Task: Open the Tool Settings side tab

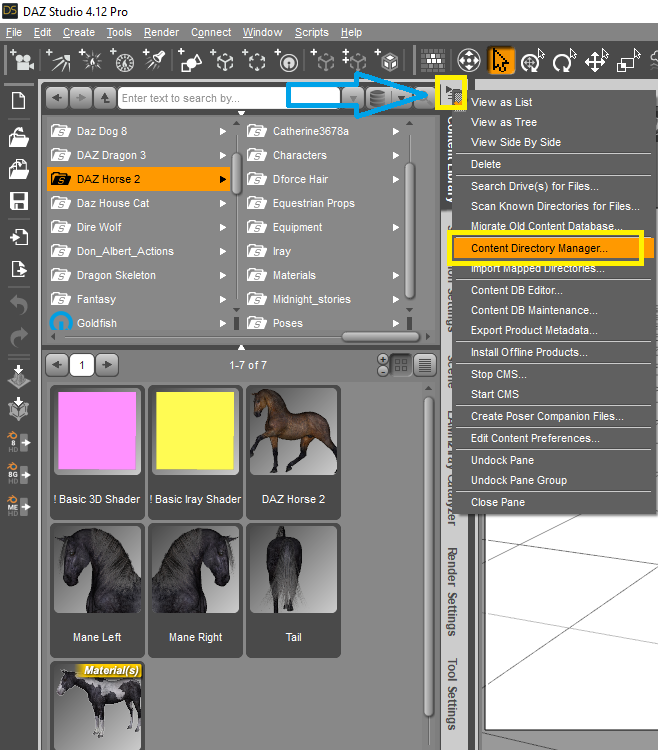Action: pyautogui.click(x=452, y=694)
